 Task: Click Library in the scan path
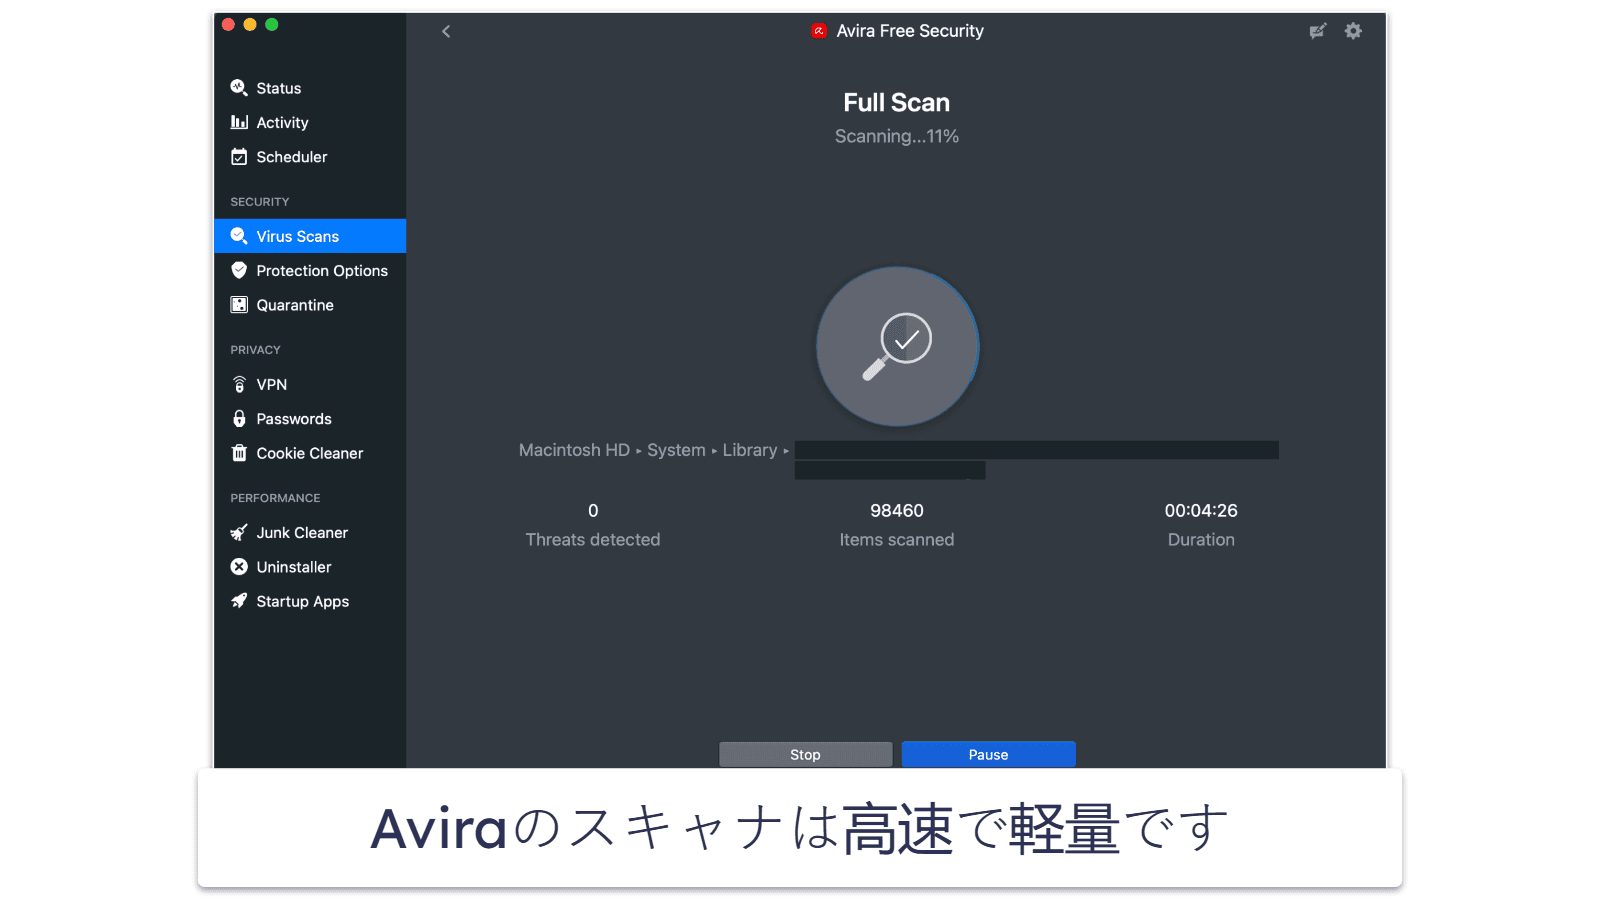(750, 450)
